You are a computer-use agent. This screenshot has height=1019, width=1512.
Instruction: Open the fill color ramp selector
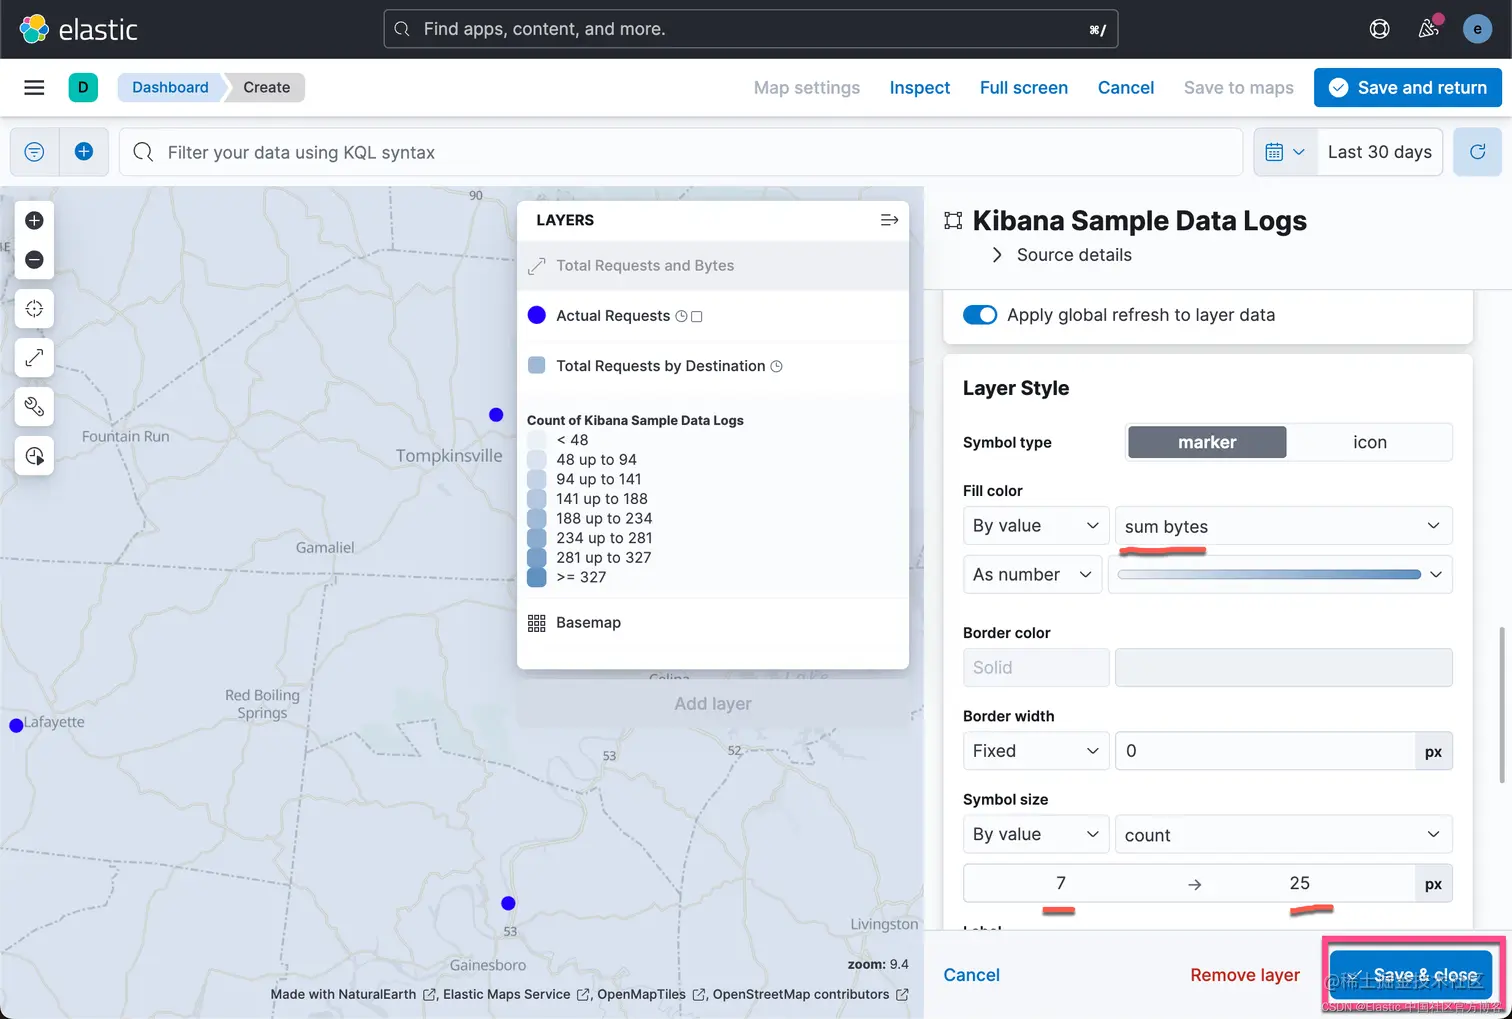point(1280,575)
